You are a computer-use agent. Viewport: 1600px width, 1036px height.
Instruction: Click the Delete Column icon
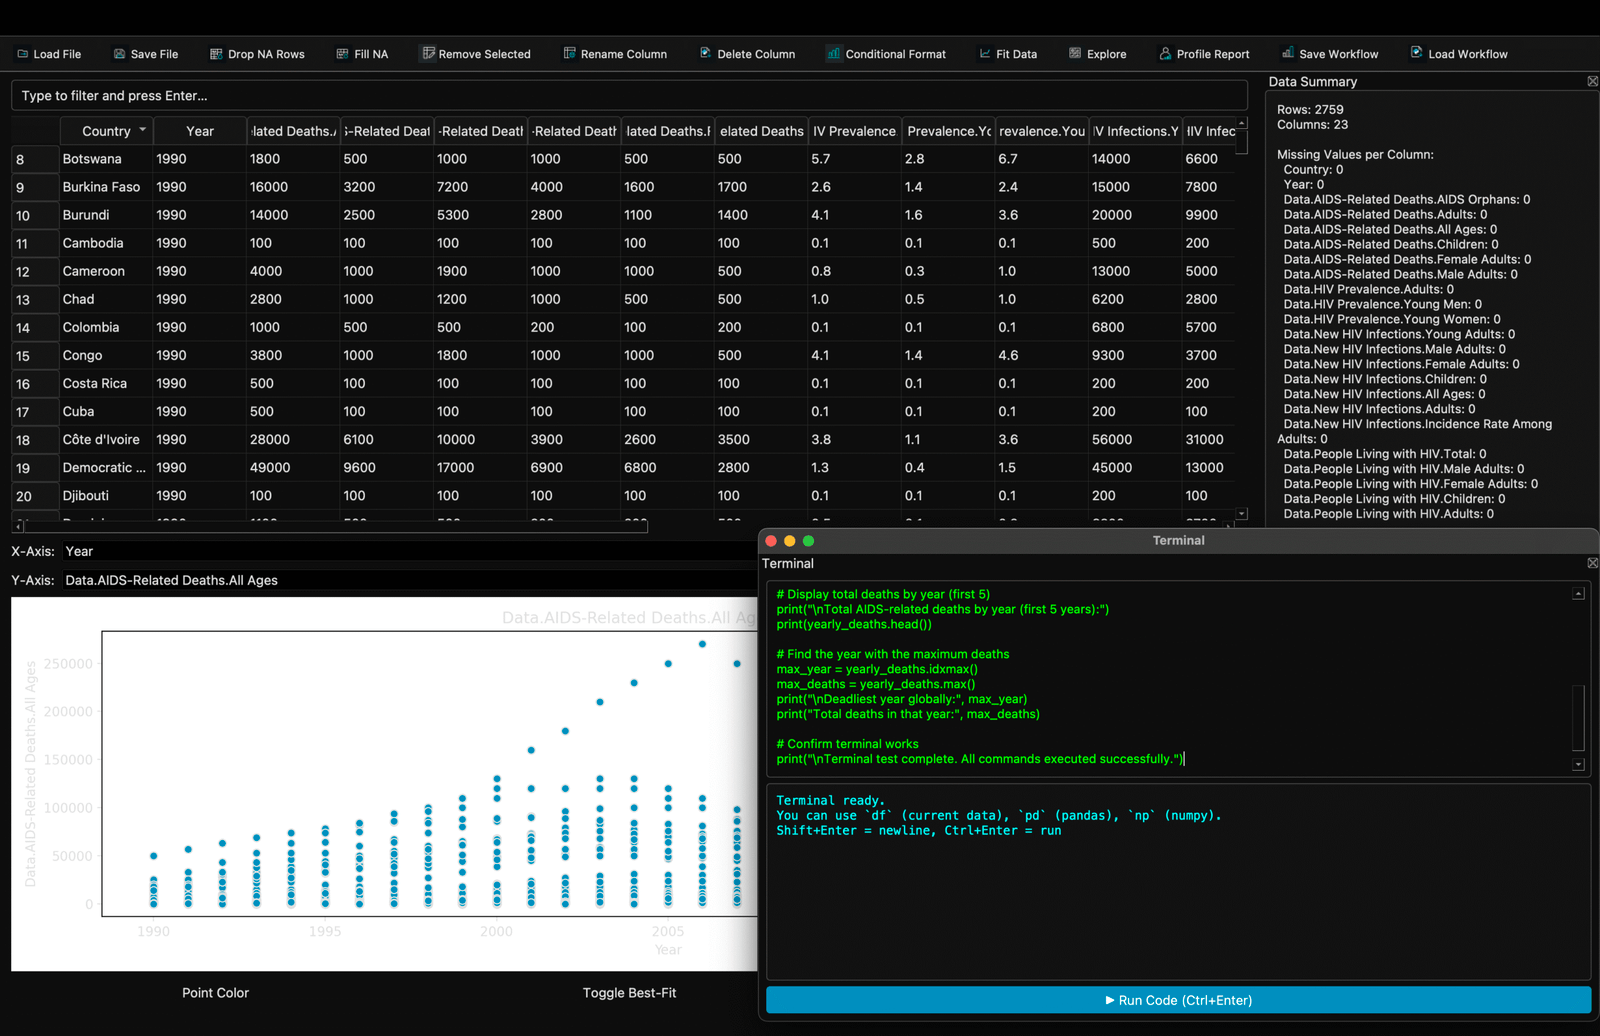(x=706, y=54)
